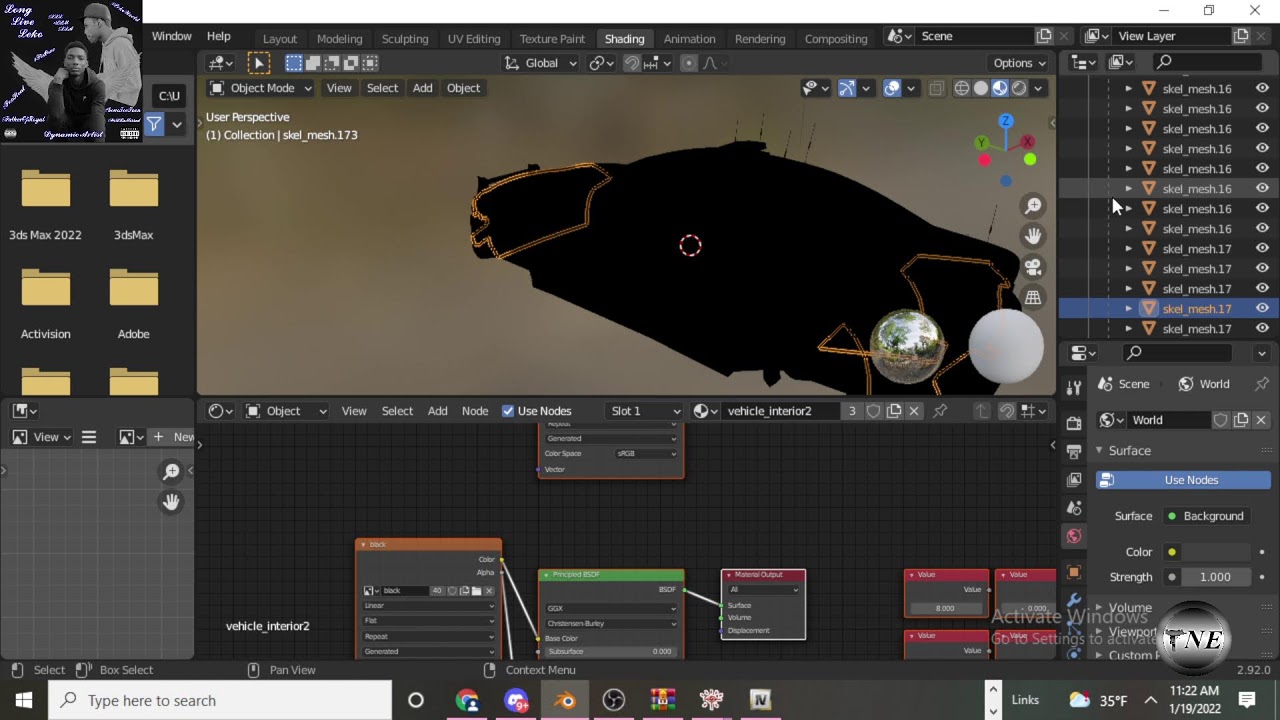
Task: Open the View Layer properties tab
Action: [1074, 479]
